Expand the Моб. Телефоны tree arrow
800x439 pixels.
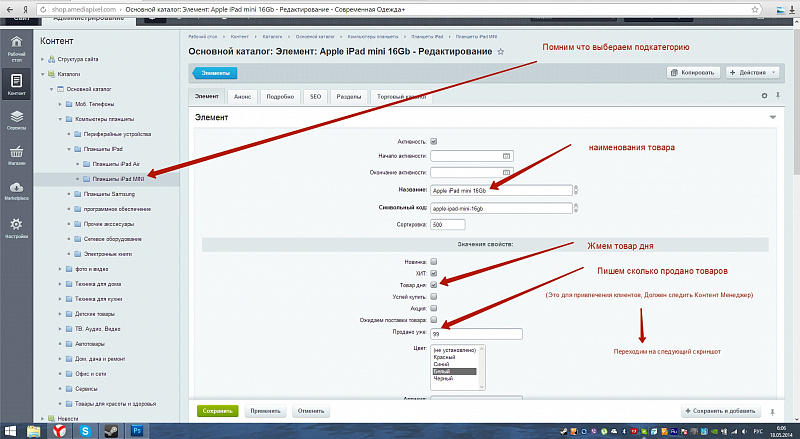click(60, 104)
